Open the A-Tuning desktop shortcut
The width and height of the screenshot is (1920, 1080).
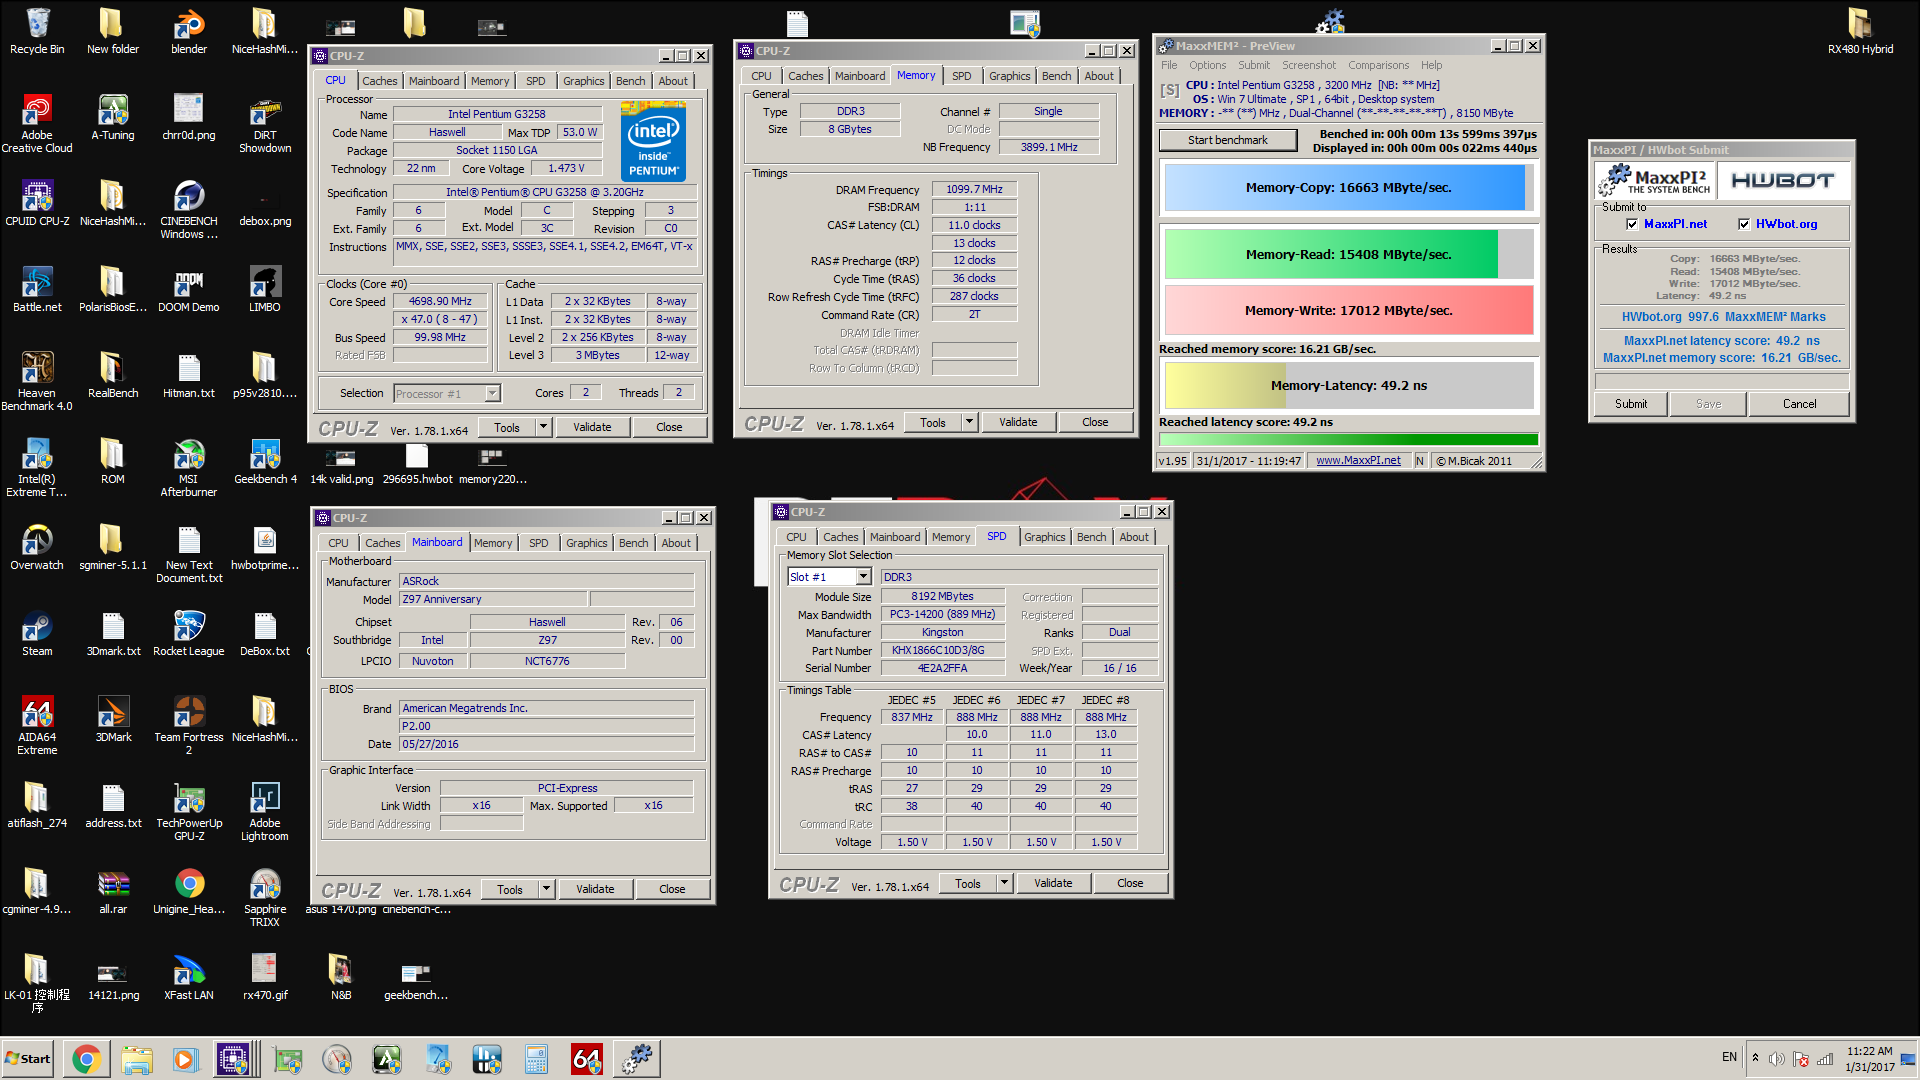click(113, 118)
